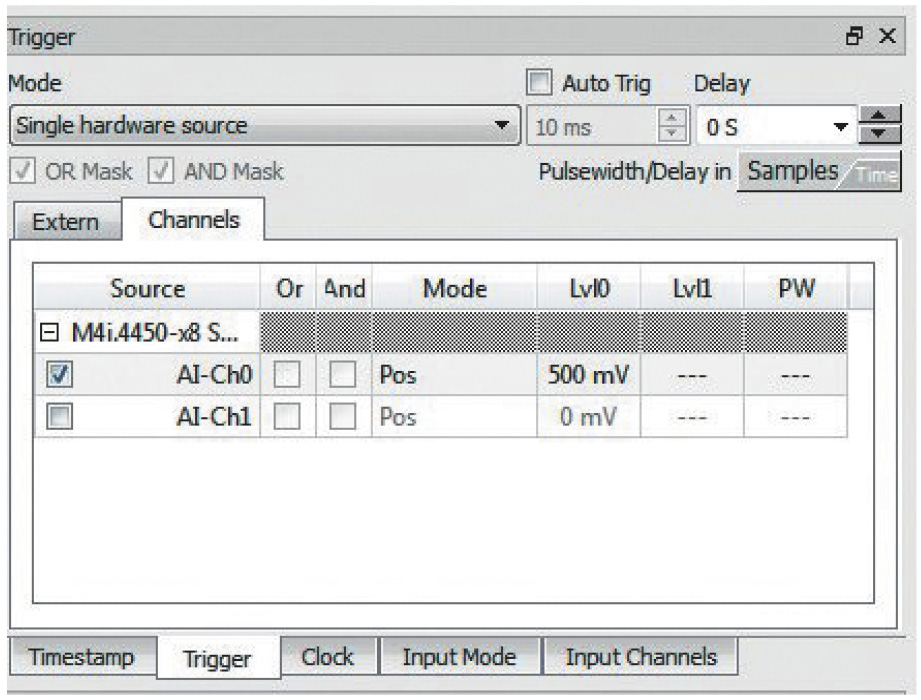Open the Clock bottom tab
This screenshot has height=700, width=921.
(x=328, y=657)
